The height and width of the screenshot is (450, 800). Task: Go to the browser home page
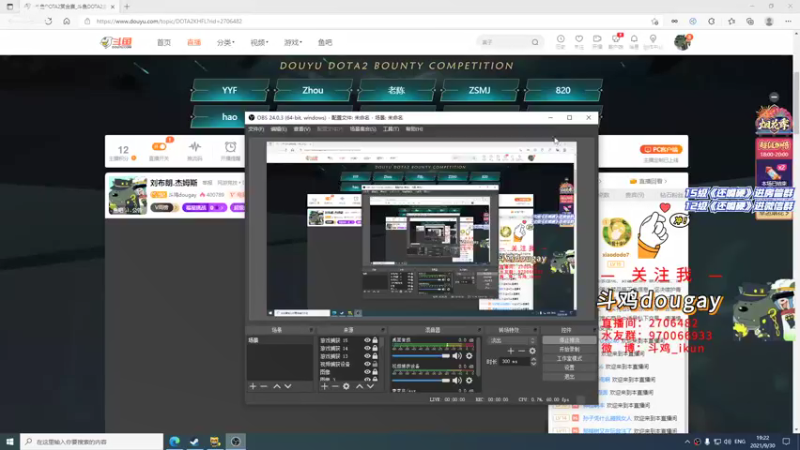tap(67, 21)
